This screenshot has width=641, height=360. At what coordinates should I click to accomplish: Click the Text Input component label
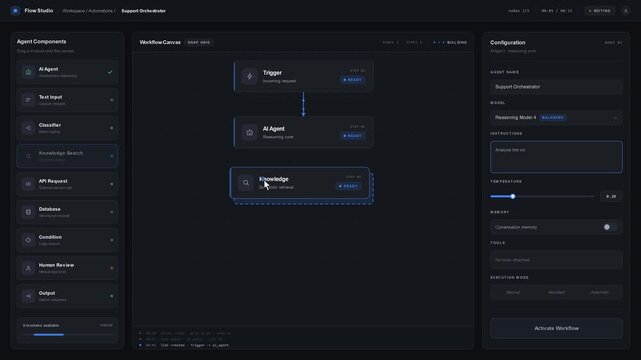51,97
